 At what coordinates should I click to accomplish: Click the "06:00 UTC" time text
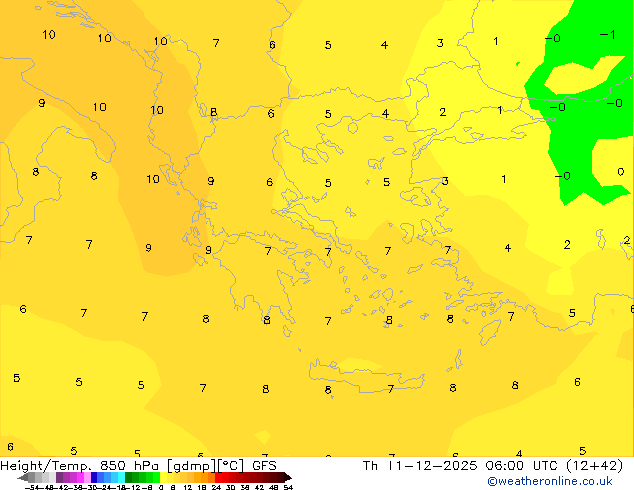(x=523, y=466)
